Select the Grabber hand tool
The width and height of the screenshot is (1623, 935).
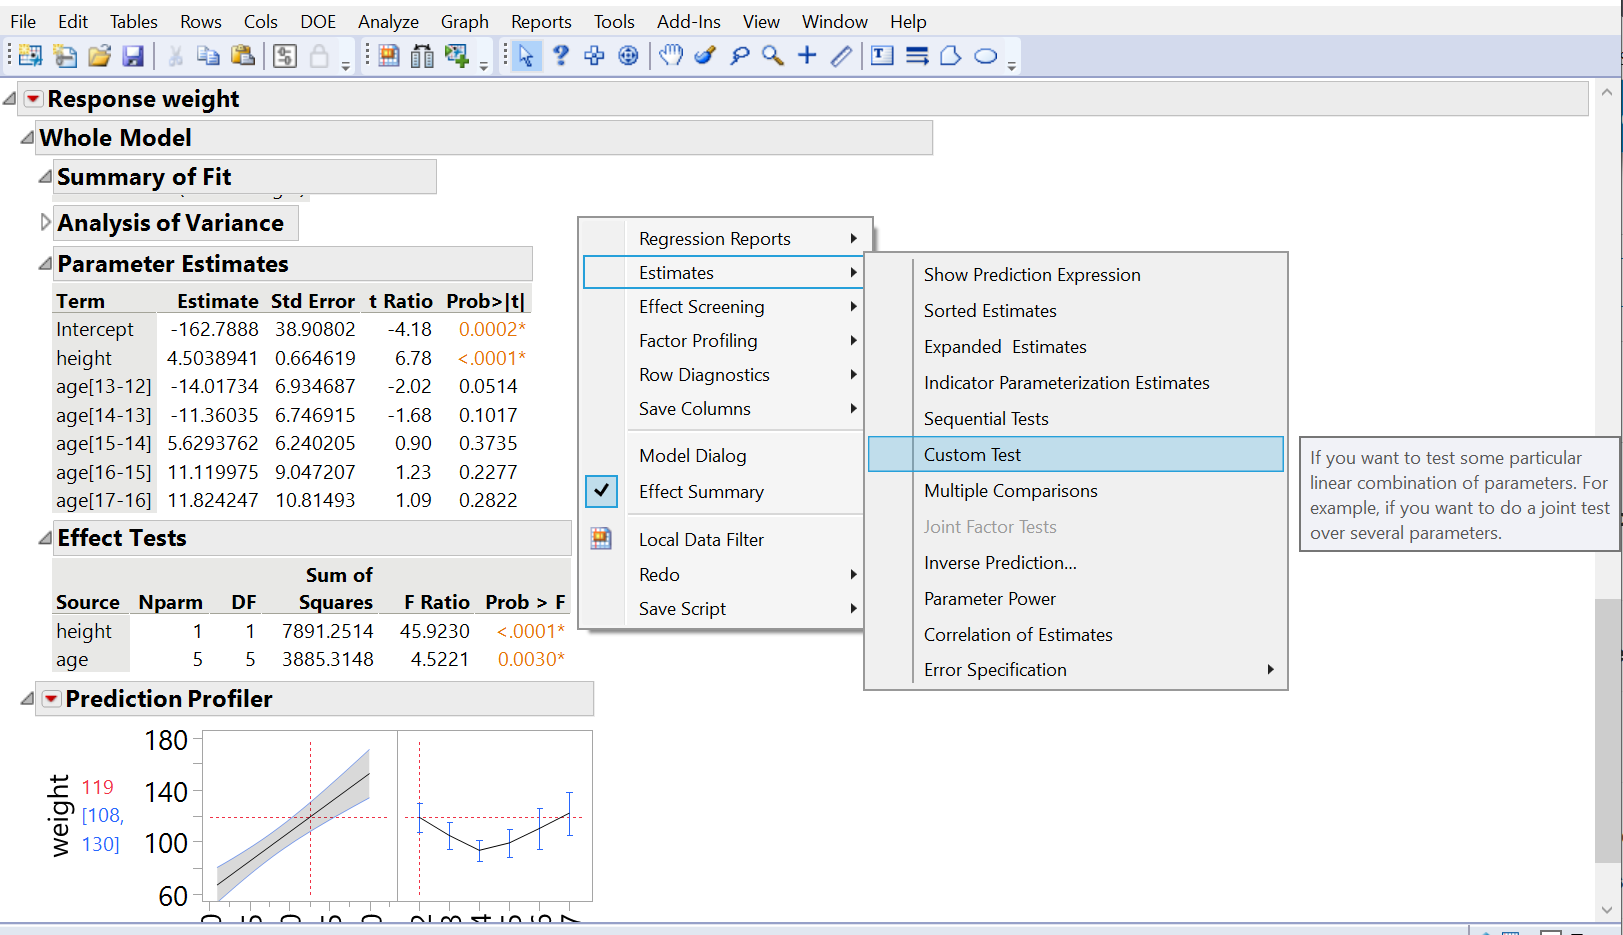[670, 55]
